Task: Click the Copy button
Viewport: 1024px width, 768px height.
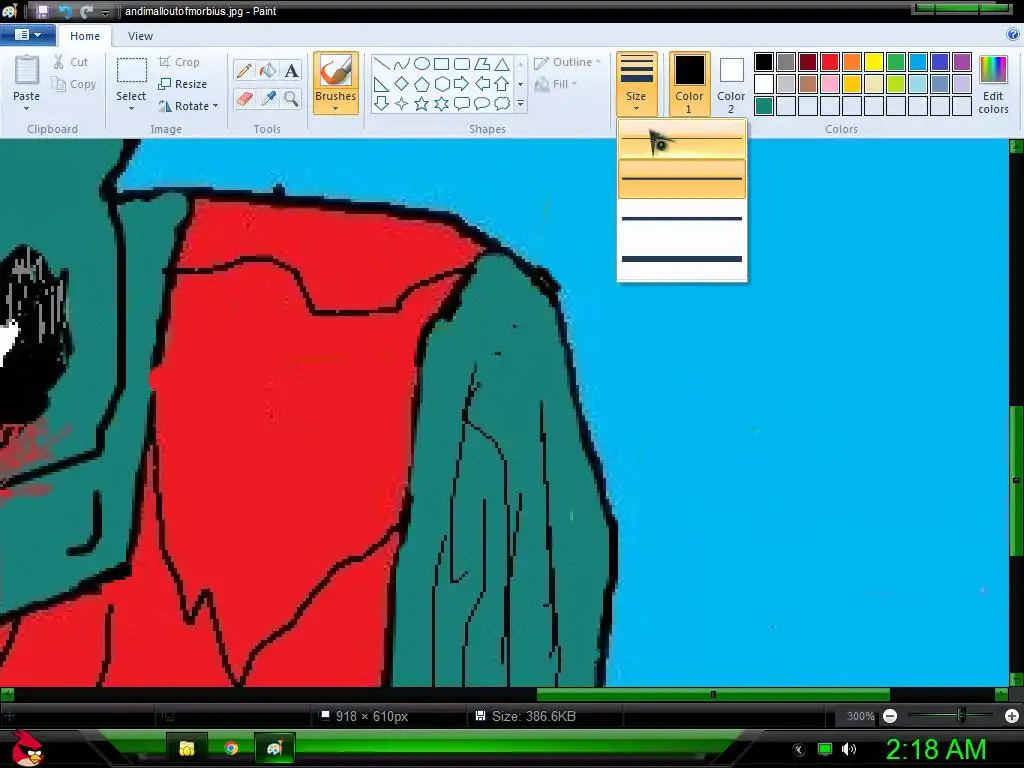Action: (74, 84)
